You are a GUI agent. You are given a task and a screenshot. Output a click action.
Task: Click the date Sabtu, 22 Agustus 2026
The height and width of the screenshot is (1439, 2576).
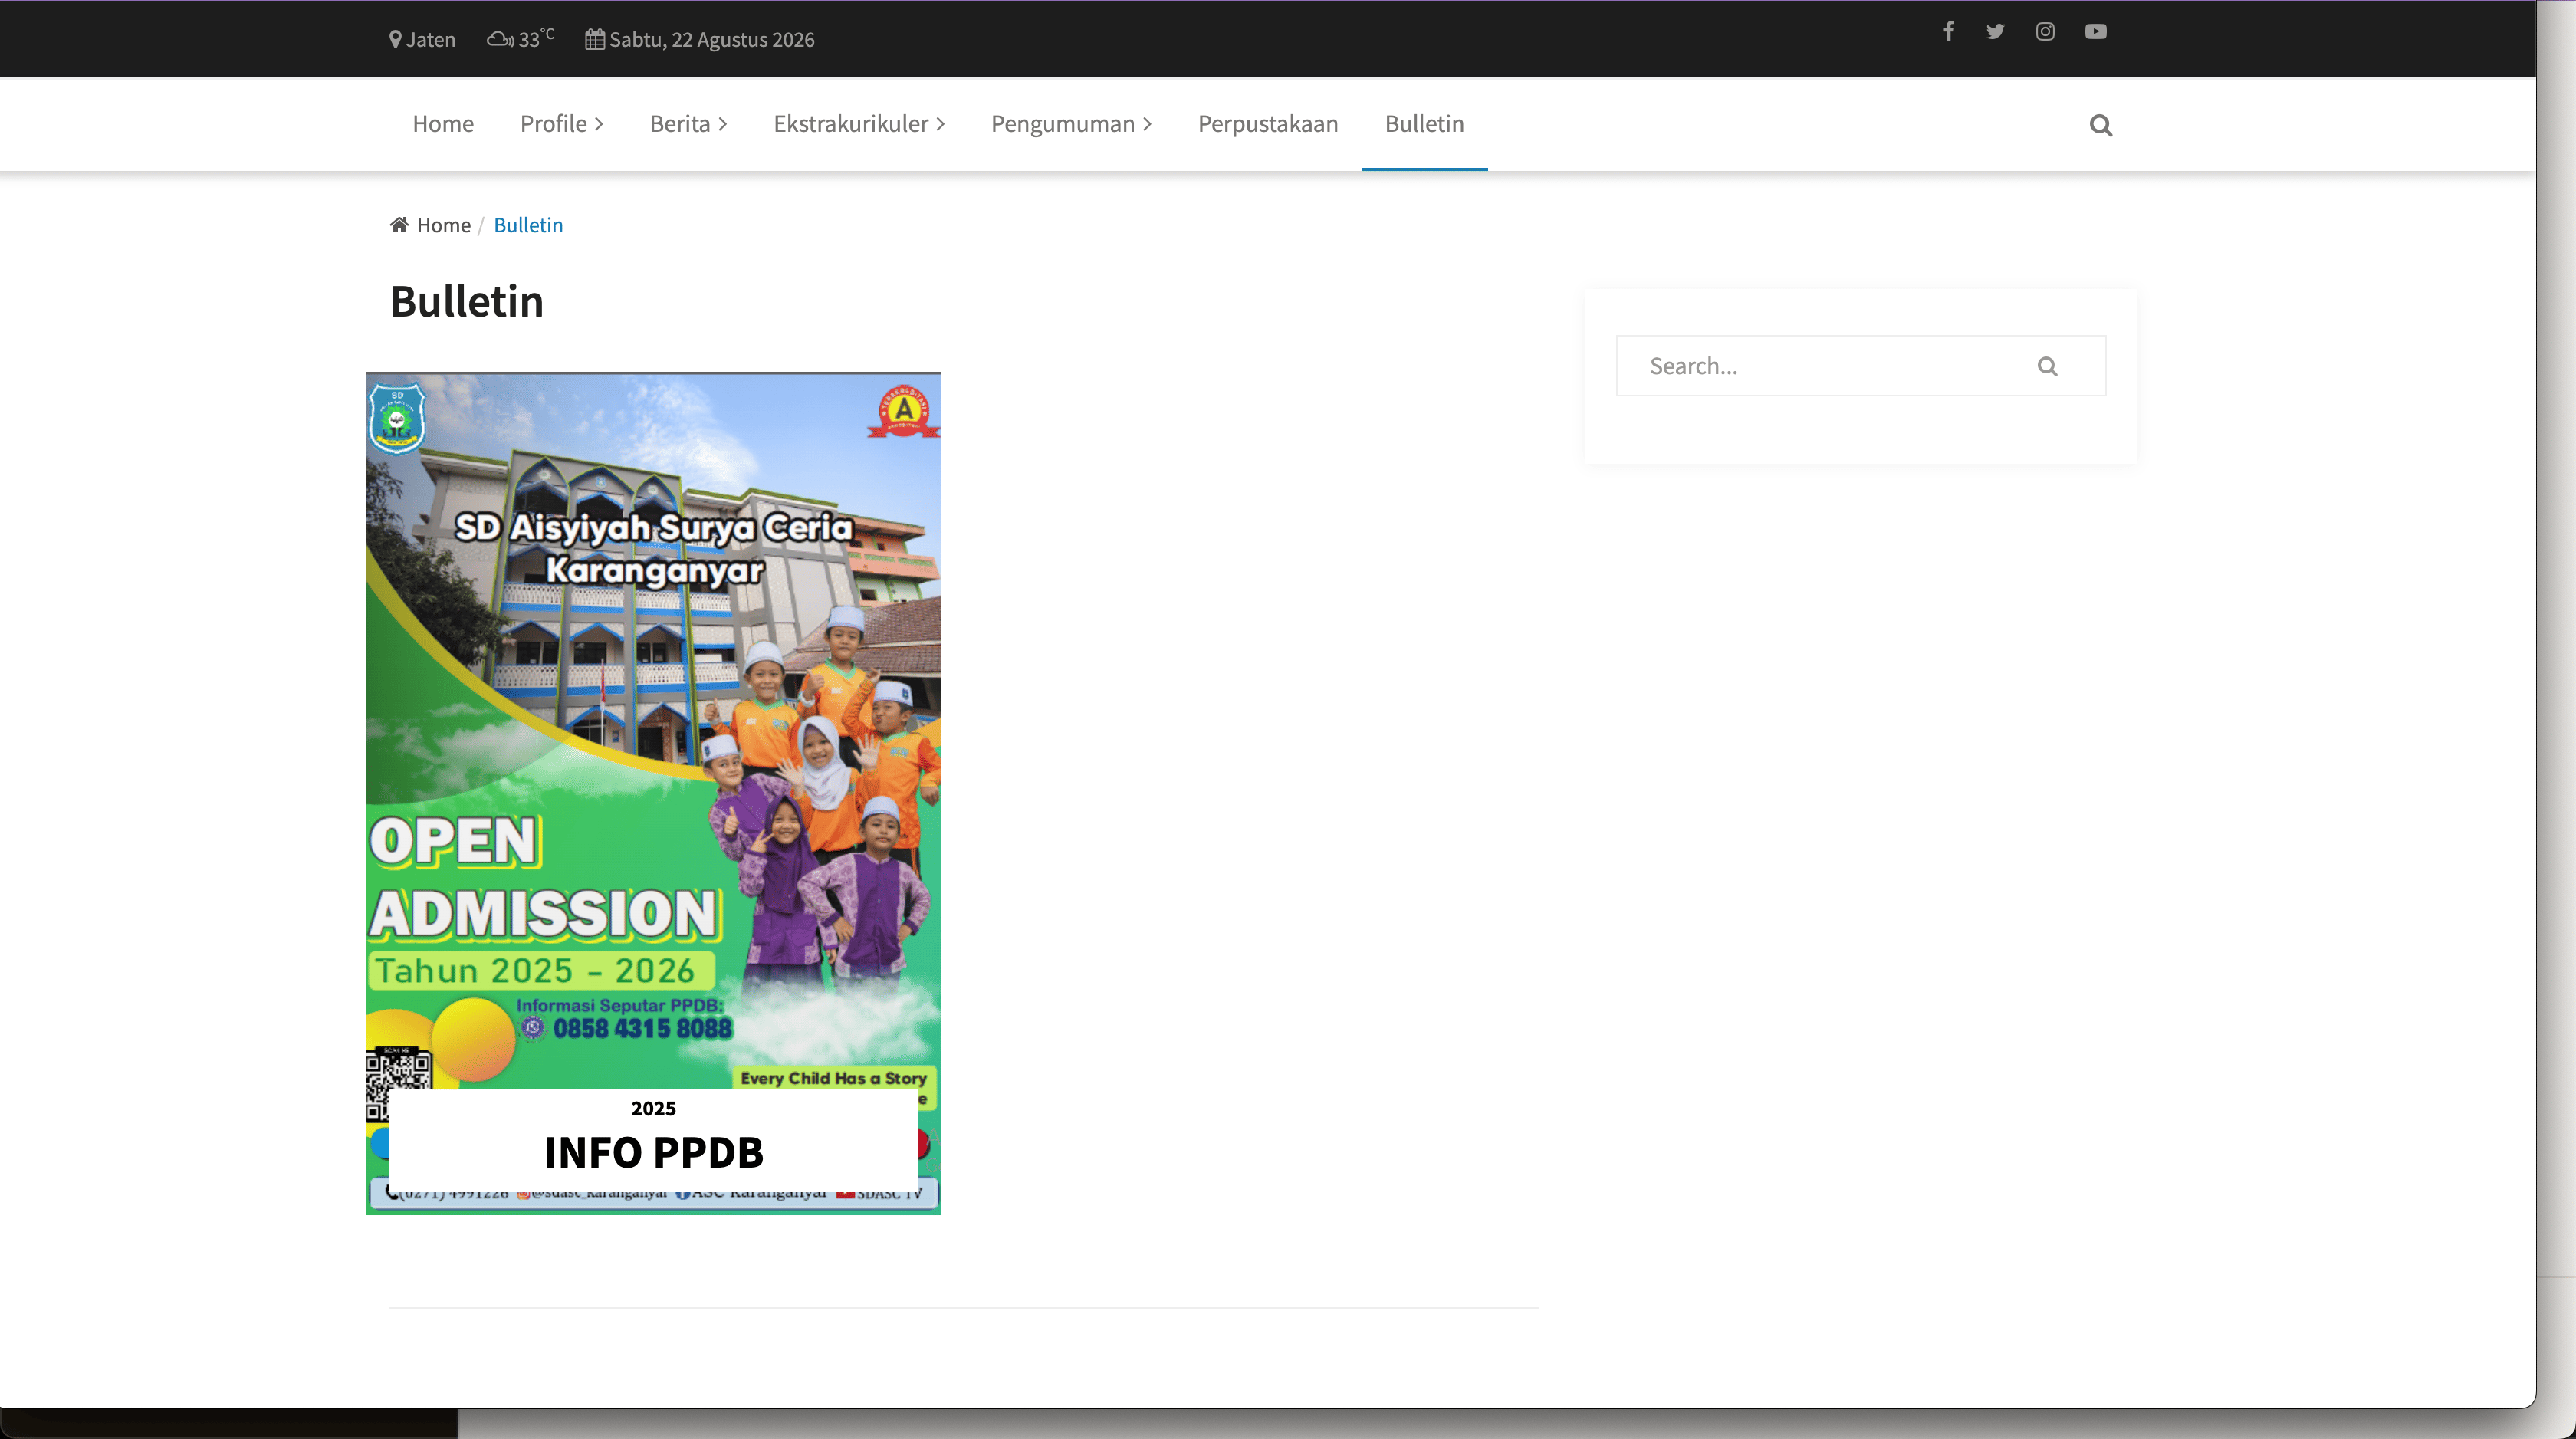coord(711,39)
